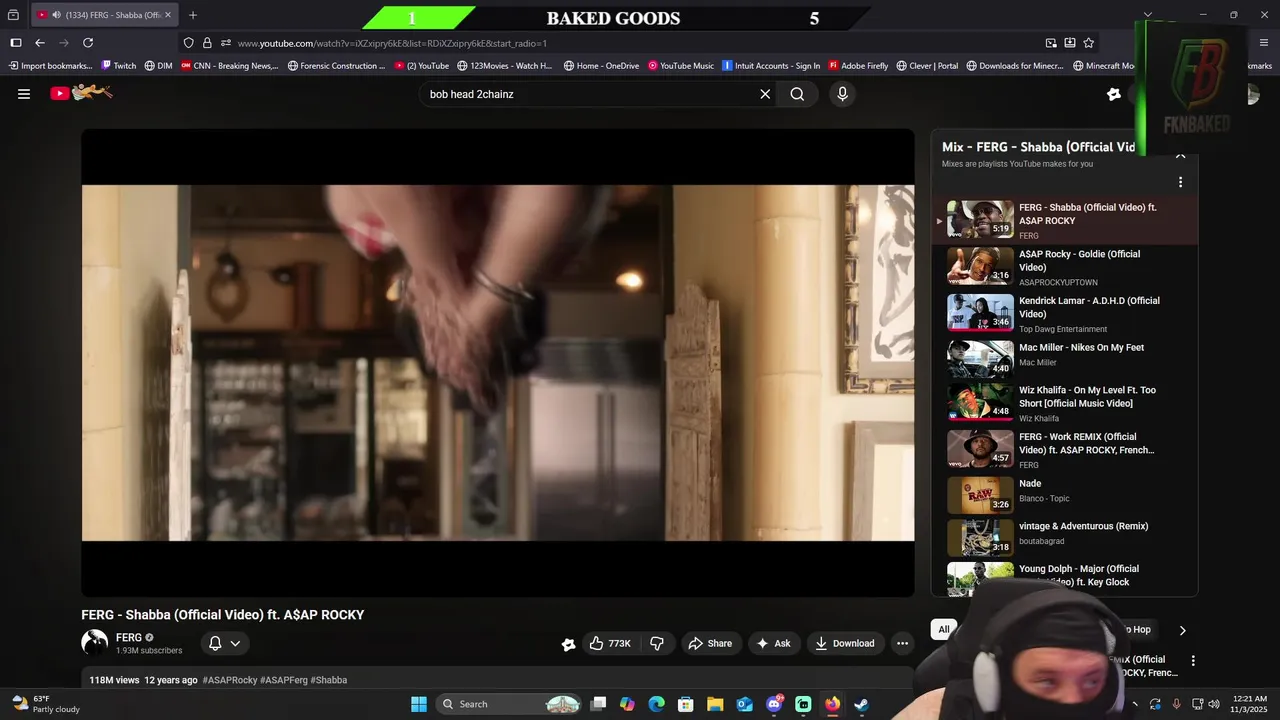Open the Import bookmarks item
This screenshot has width=1280, height=720.
(50, 66)
